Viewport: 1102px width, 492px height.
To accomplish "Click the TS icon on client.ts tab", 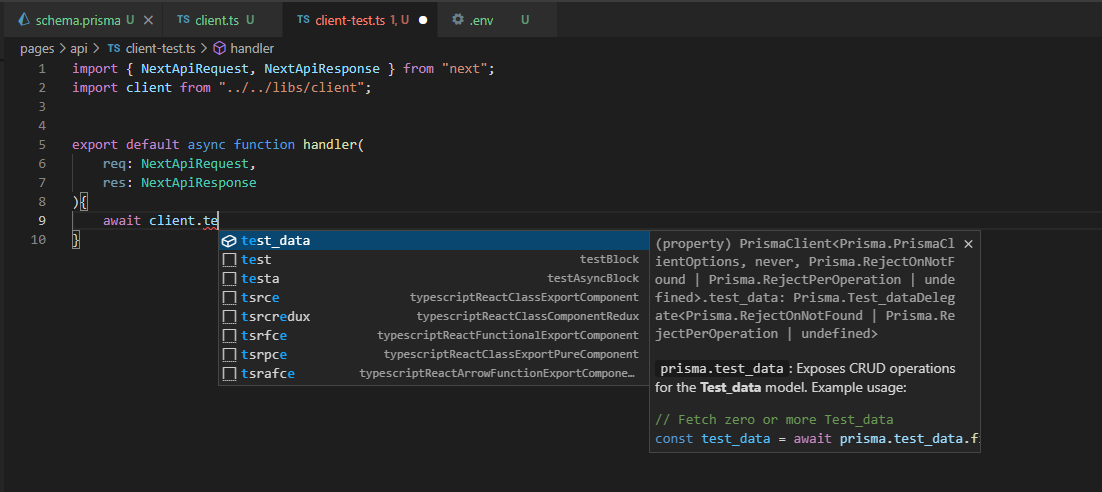I will (x=183, y=20).
